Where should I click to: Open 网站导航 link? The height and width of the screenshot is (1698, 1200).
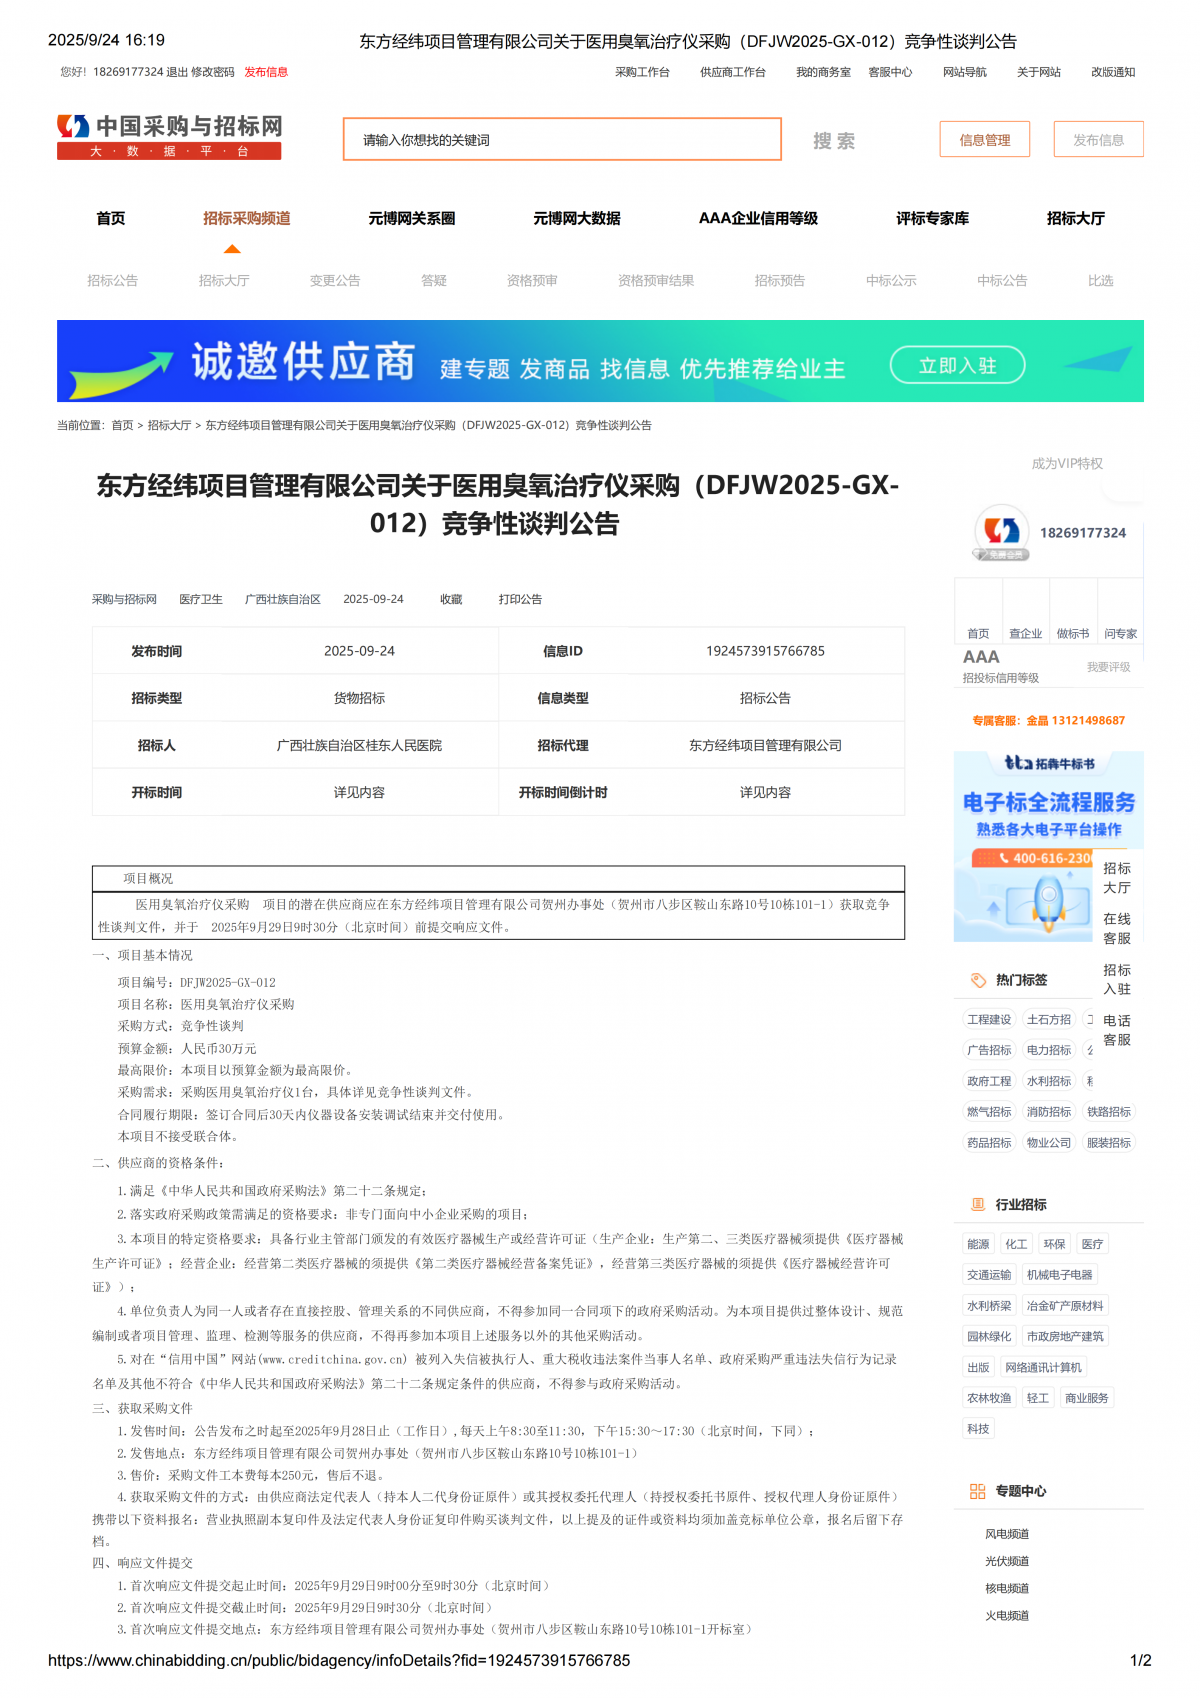click(965, 72)
